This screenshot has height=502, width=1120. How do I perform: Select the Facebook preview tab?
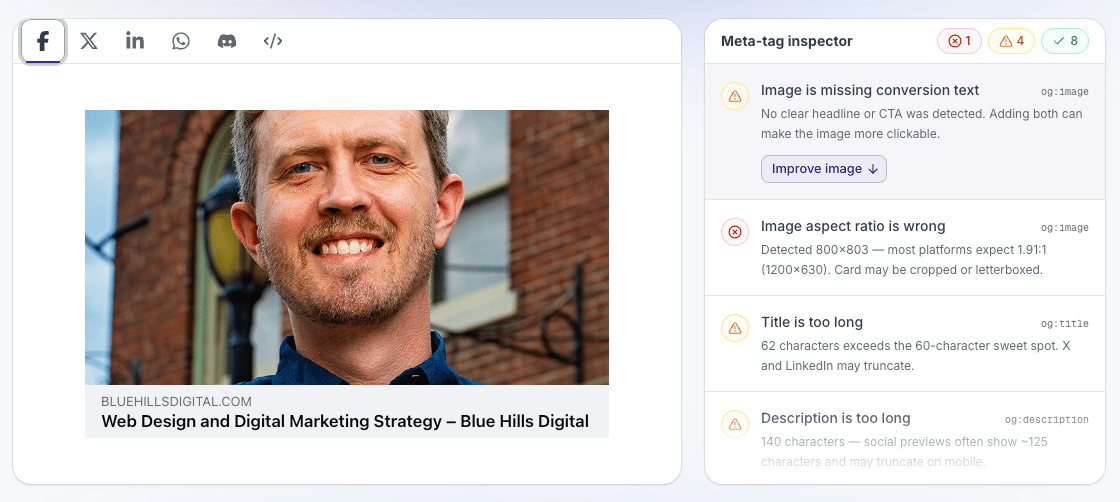43,41
